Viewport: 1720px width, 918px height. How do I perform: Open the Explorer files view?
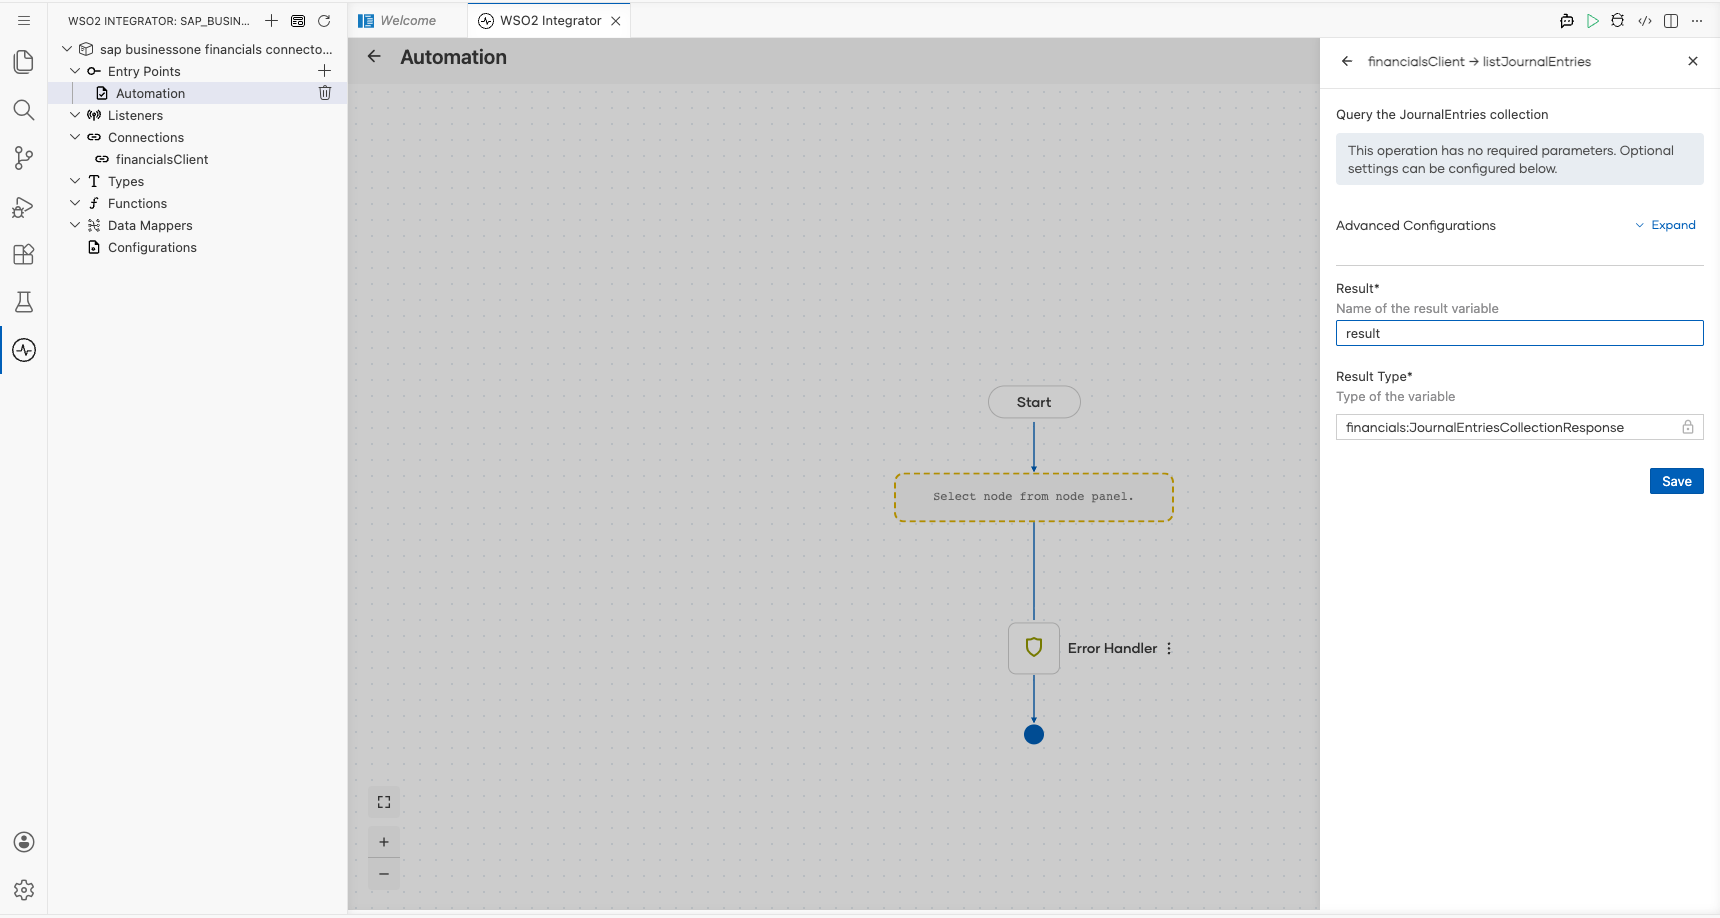click(x=24, y=62)
